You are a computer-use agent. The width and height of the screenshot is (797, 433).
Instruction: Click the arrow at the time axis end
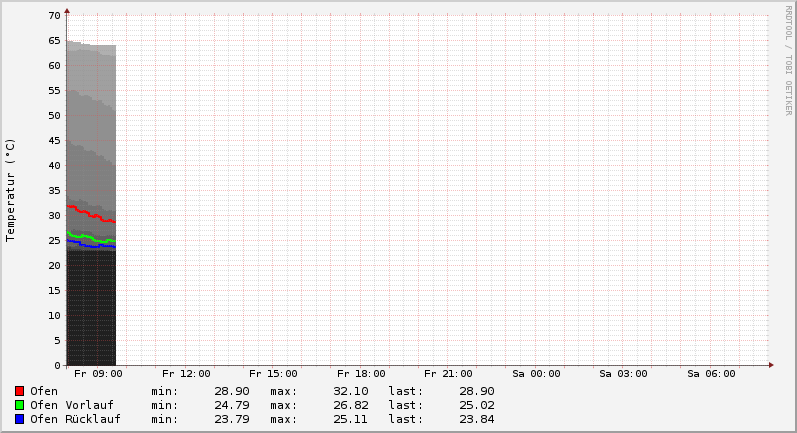tap(770, 365)
